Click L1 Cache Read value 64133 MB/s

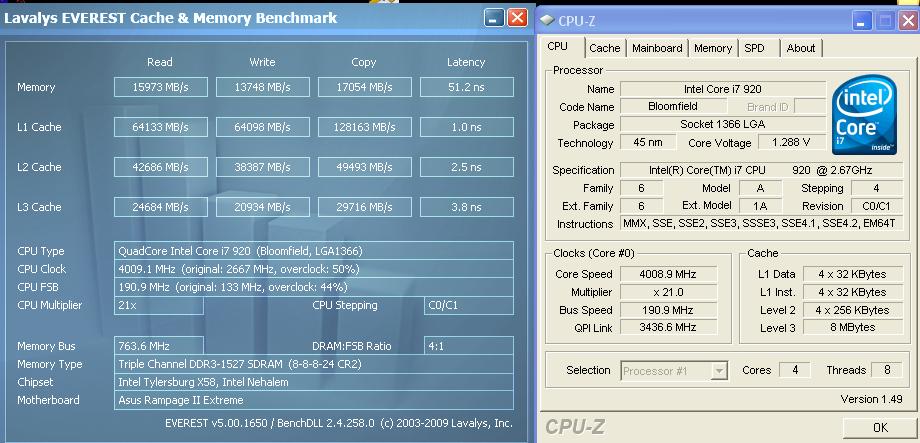[x=161, y=127]
